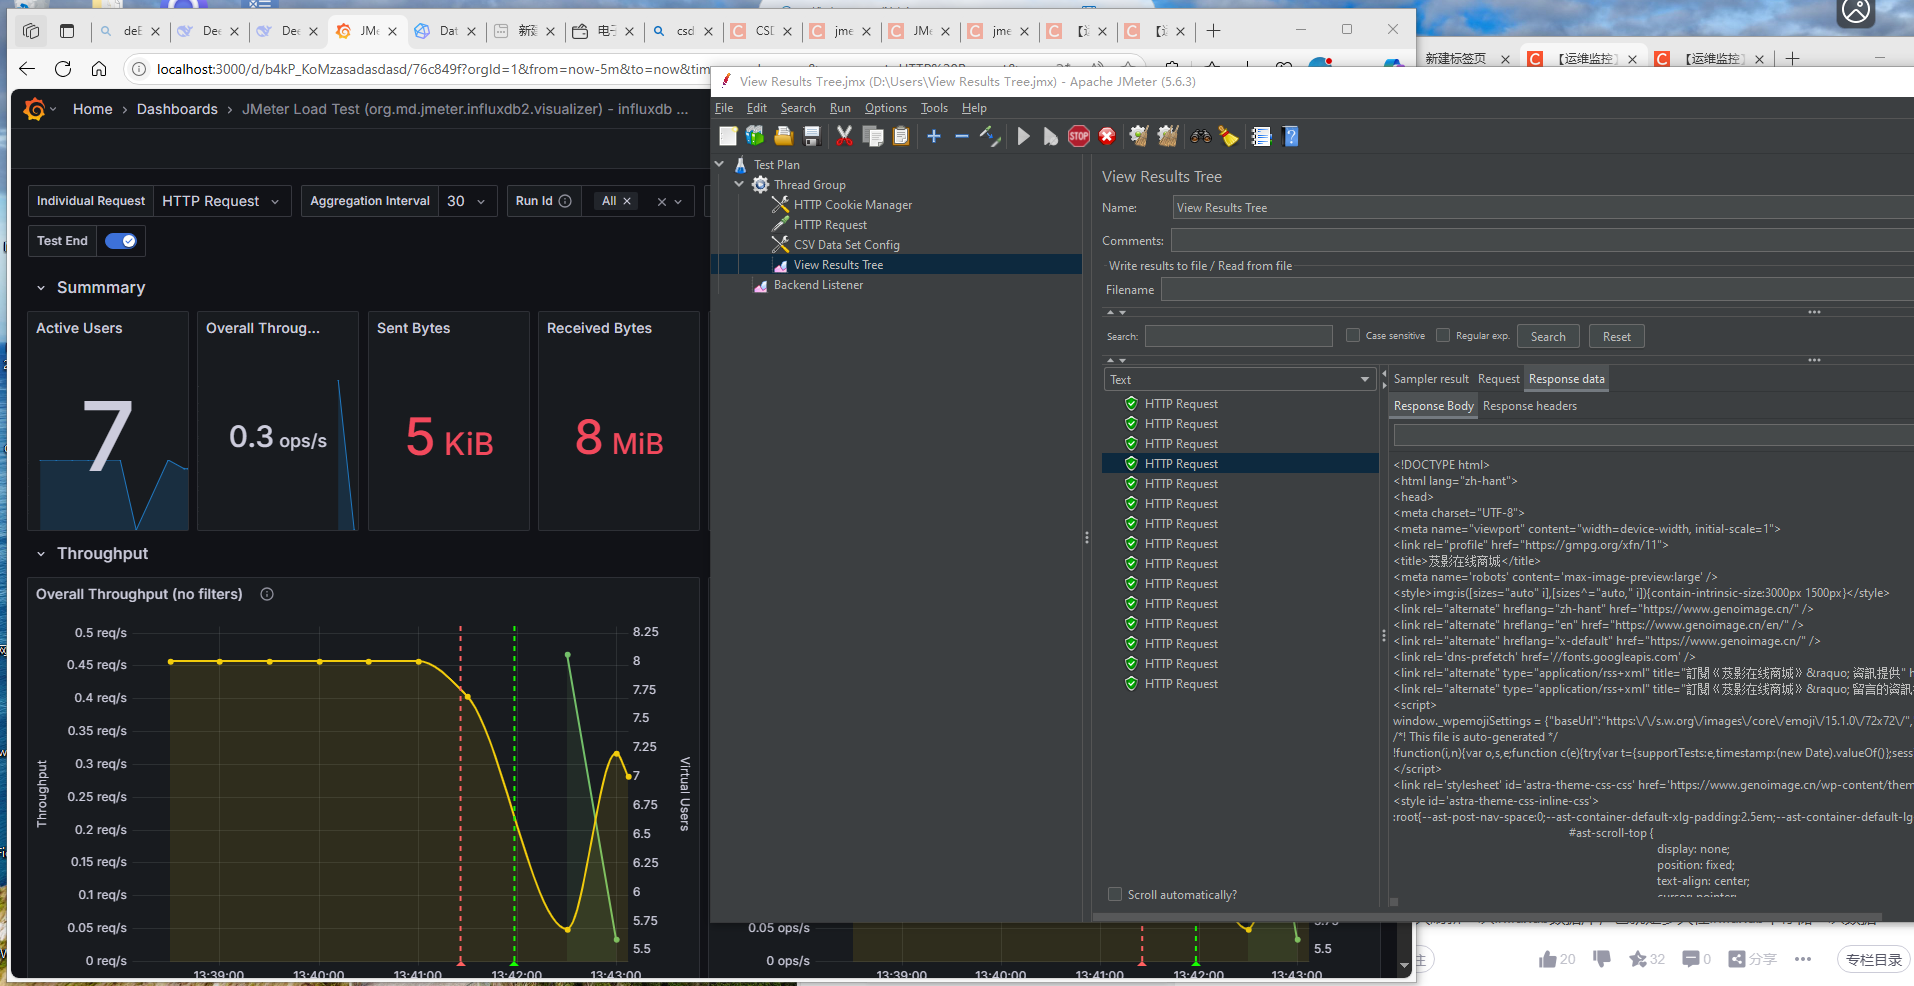Click the thumbs-up like icon showing 20
The width and height of the screenshot is (1914, 986).
(1547, 959)
